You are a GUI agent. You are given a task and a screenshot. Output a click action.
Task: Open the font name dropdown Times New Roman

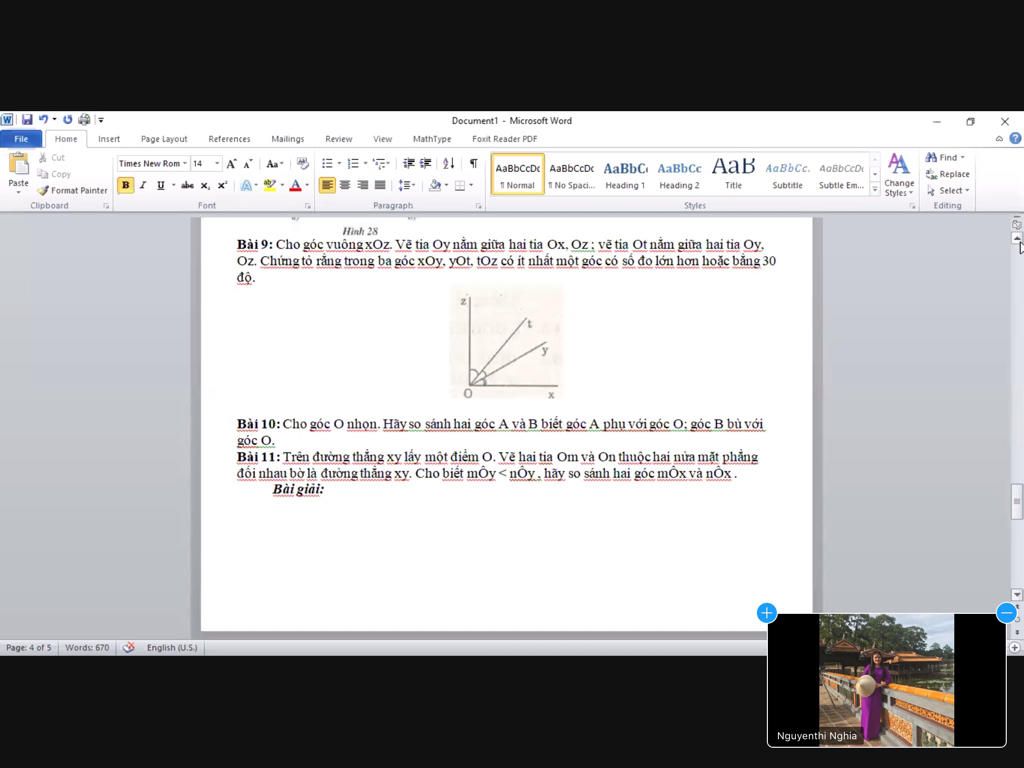click(185, 163)
